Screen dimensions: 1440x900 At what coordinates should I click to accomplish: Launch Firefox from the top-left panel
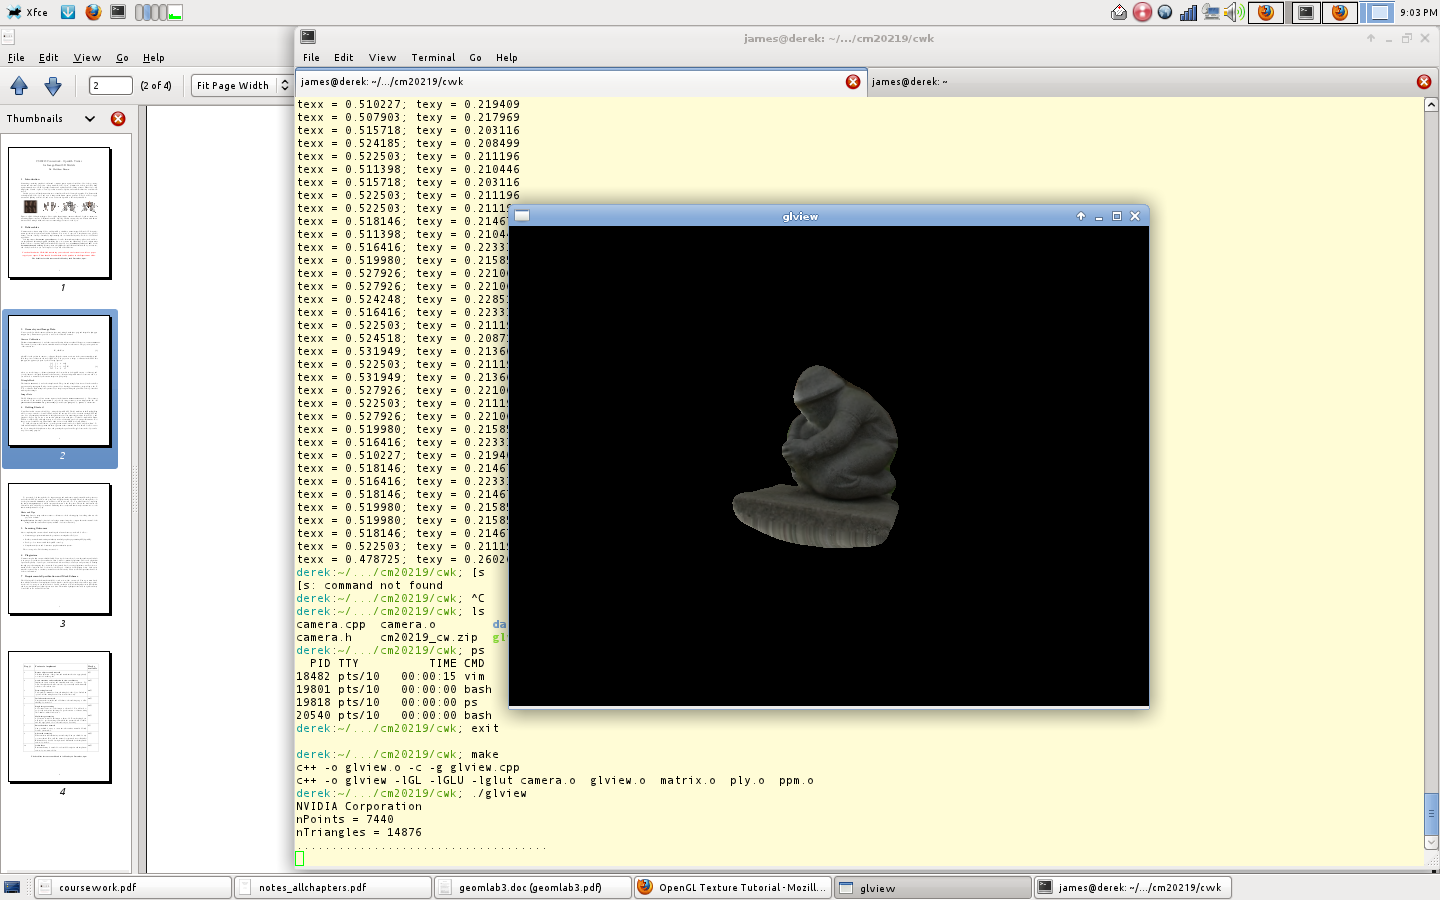click(x=93, y=12)
